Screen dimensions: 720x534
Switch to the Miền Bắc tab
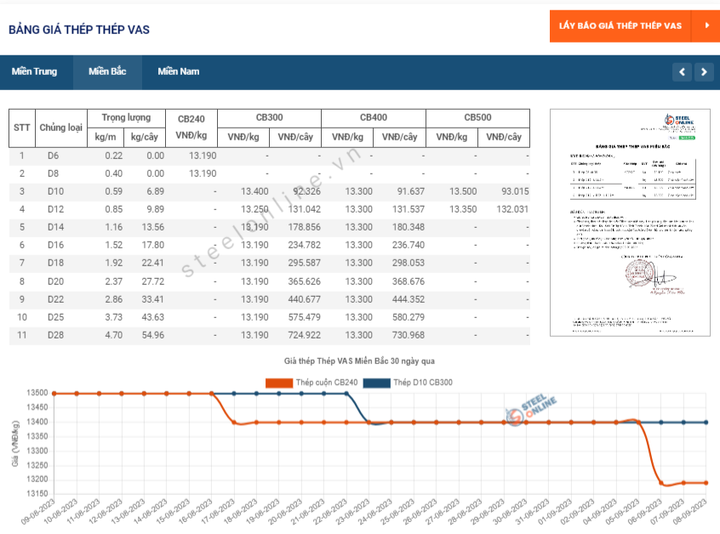[x=107, y=72]
